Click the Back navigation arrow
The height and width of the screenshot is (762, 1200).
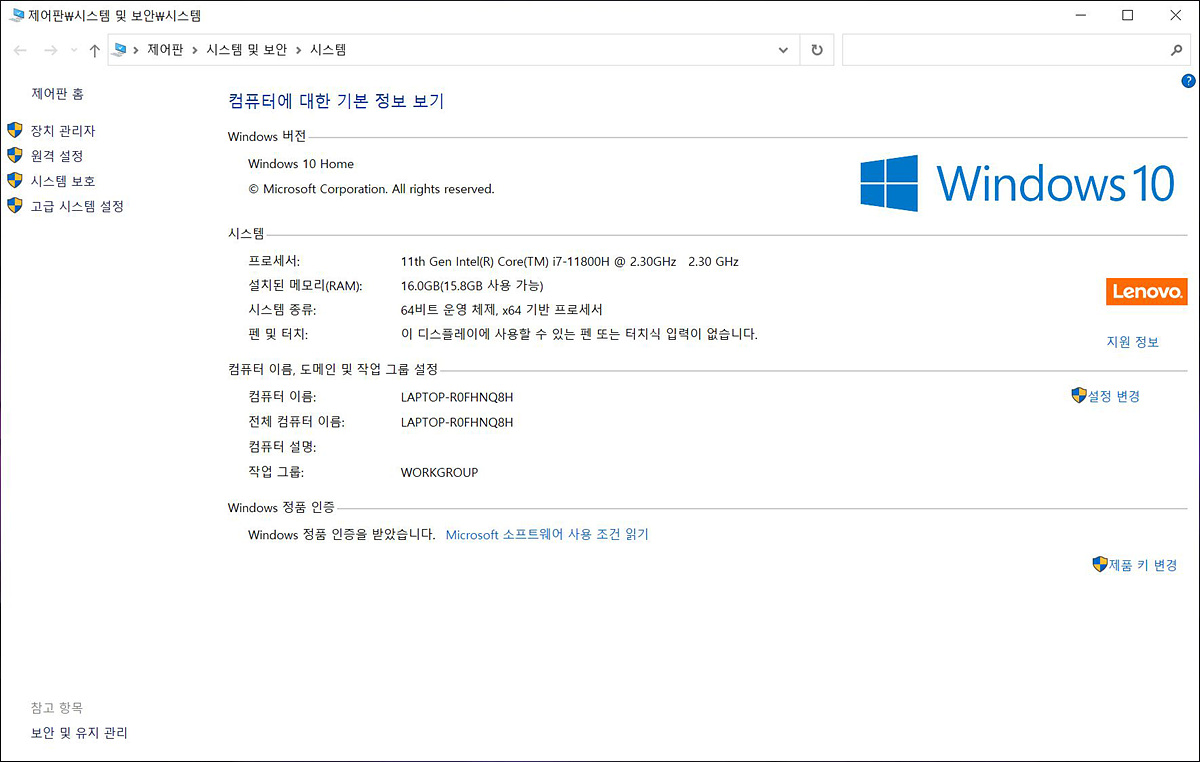(x=21, y=50)
